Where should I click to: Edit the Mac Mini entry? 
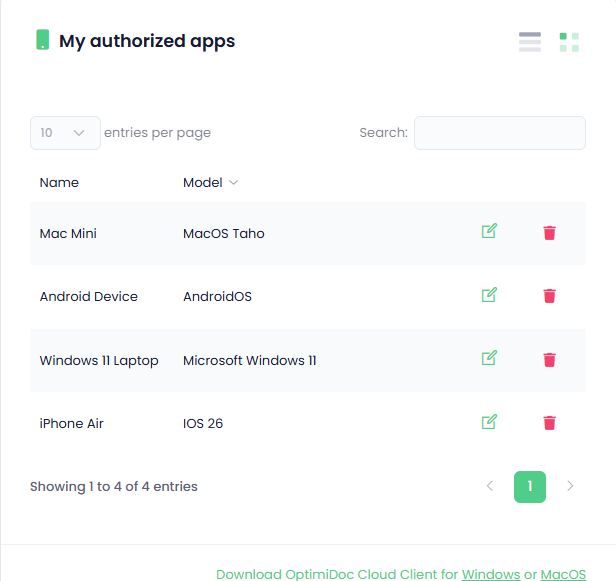[x=489, y=232]
